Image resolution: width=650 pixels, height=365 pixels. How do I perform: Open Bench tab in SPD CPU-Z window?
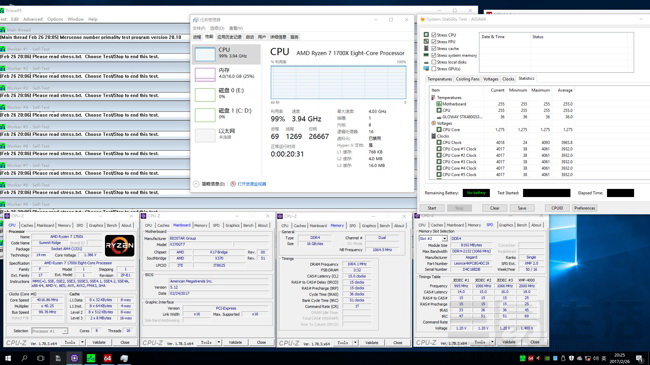pos(522,225)
